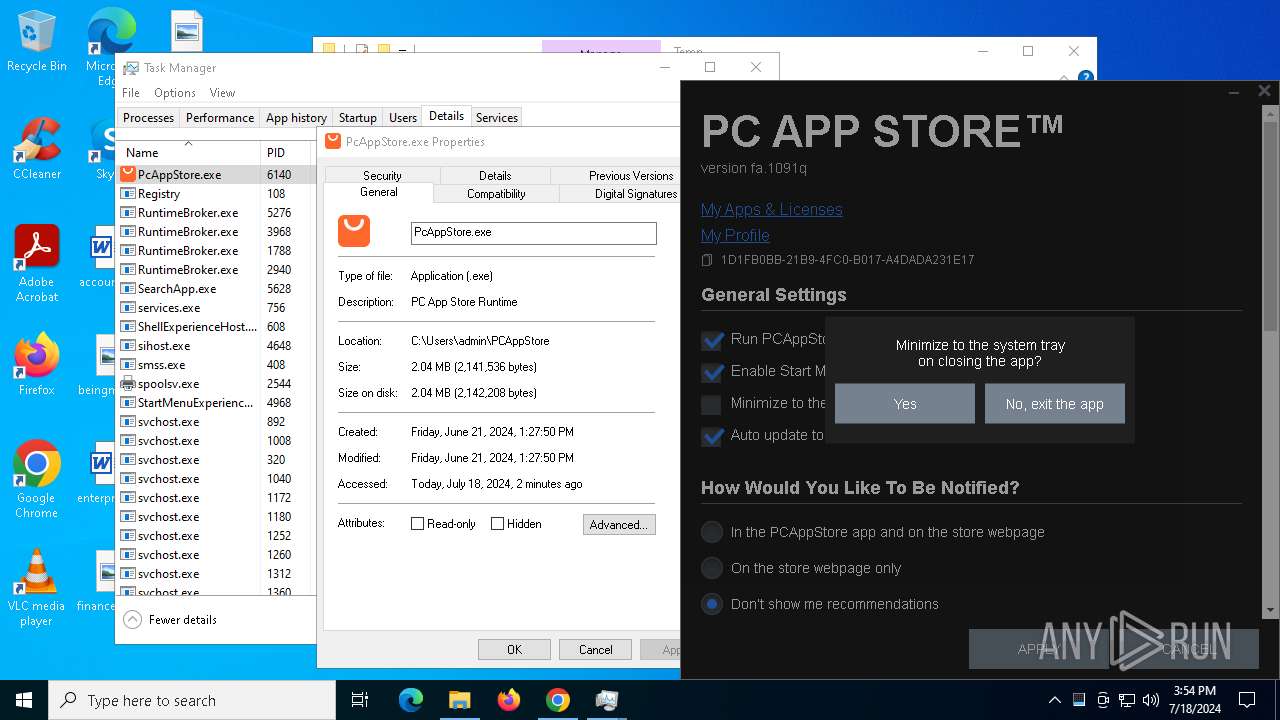Launch Firefox desktop shortcut
This screenshot has width=1280, height=720.
pyautogui.click(x=36, y=365)
